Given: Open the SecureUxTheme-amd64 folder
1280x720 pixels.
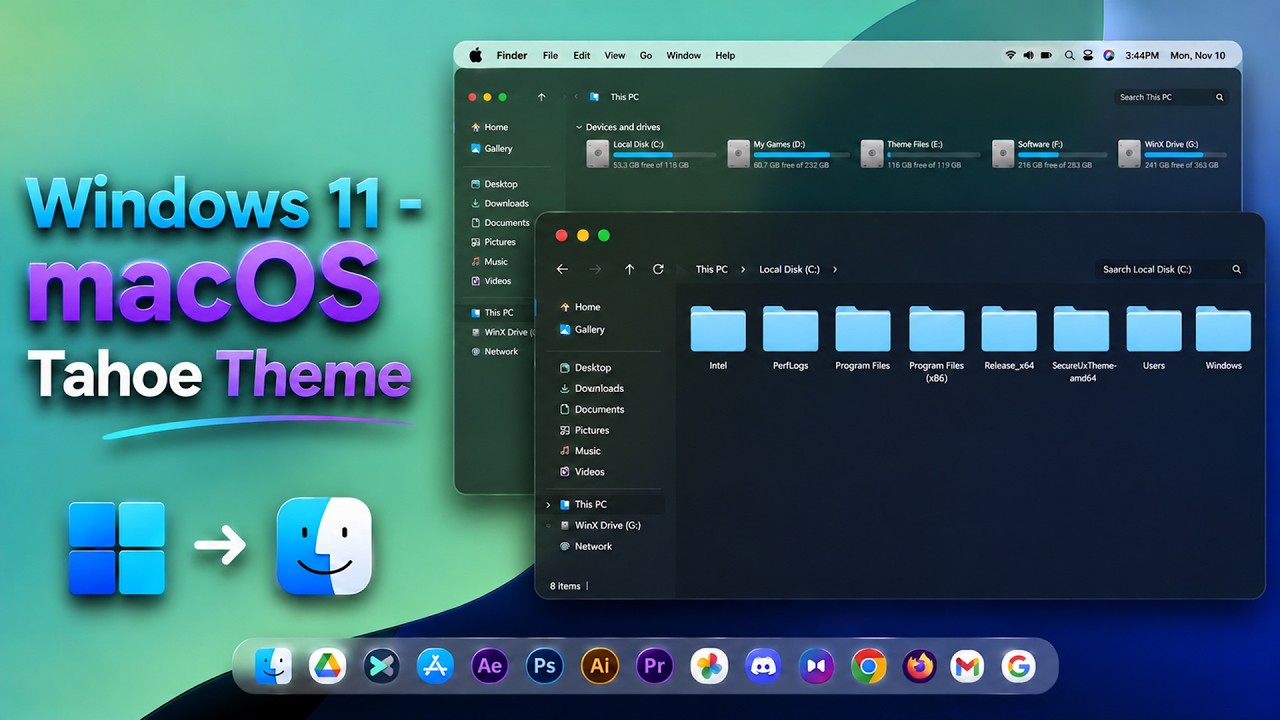Looking at the screenshot, I should click(x=1083, y=344).
